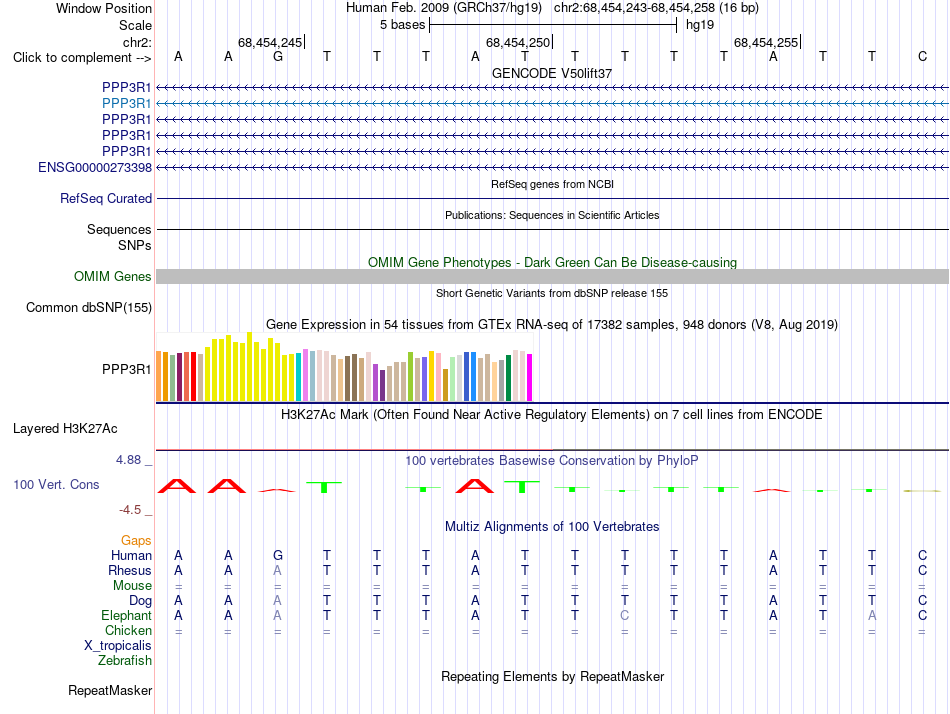Click the faded A in the Rhesus row
Viewport: 950px width, 714px height.
[x=277, y=570]
